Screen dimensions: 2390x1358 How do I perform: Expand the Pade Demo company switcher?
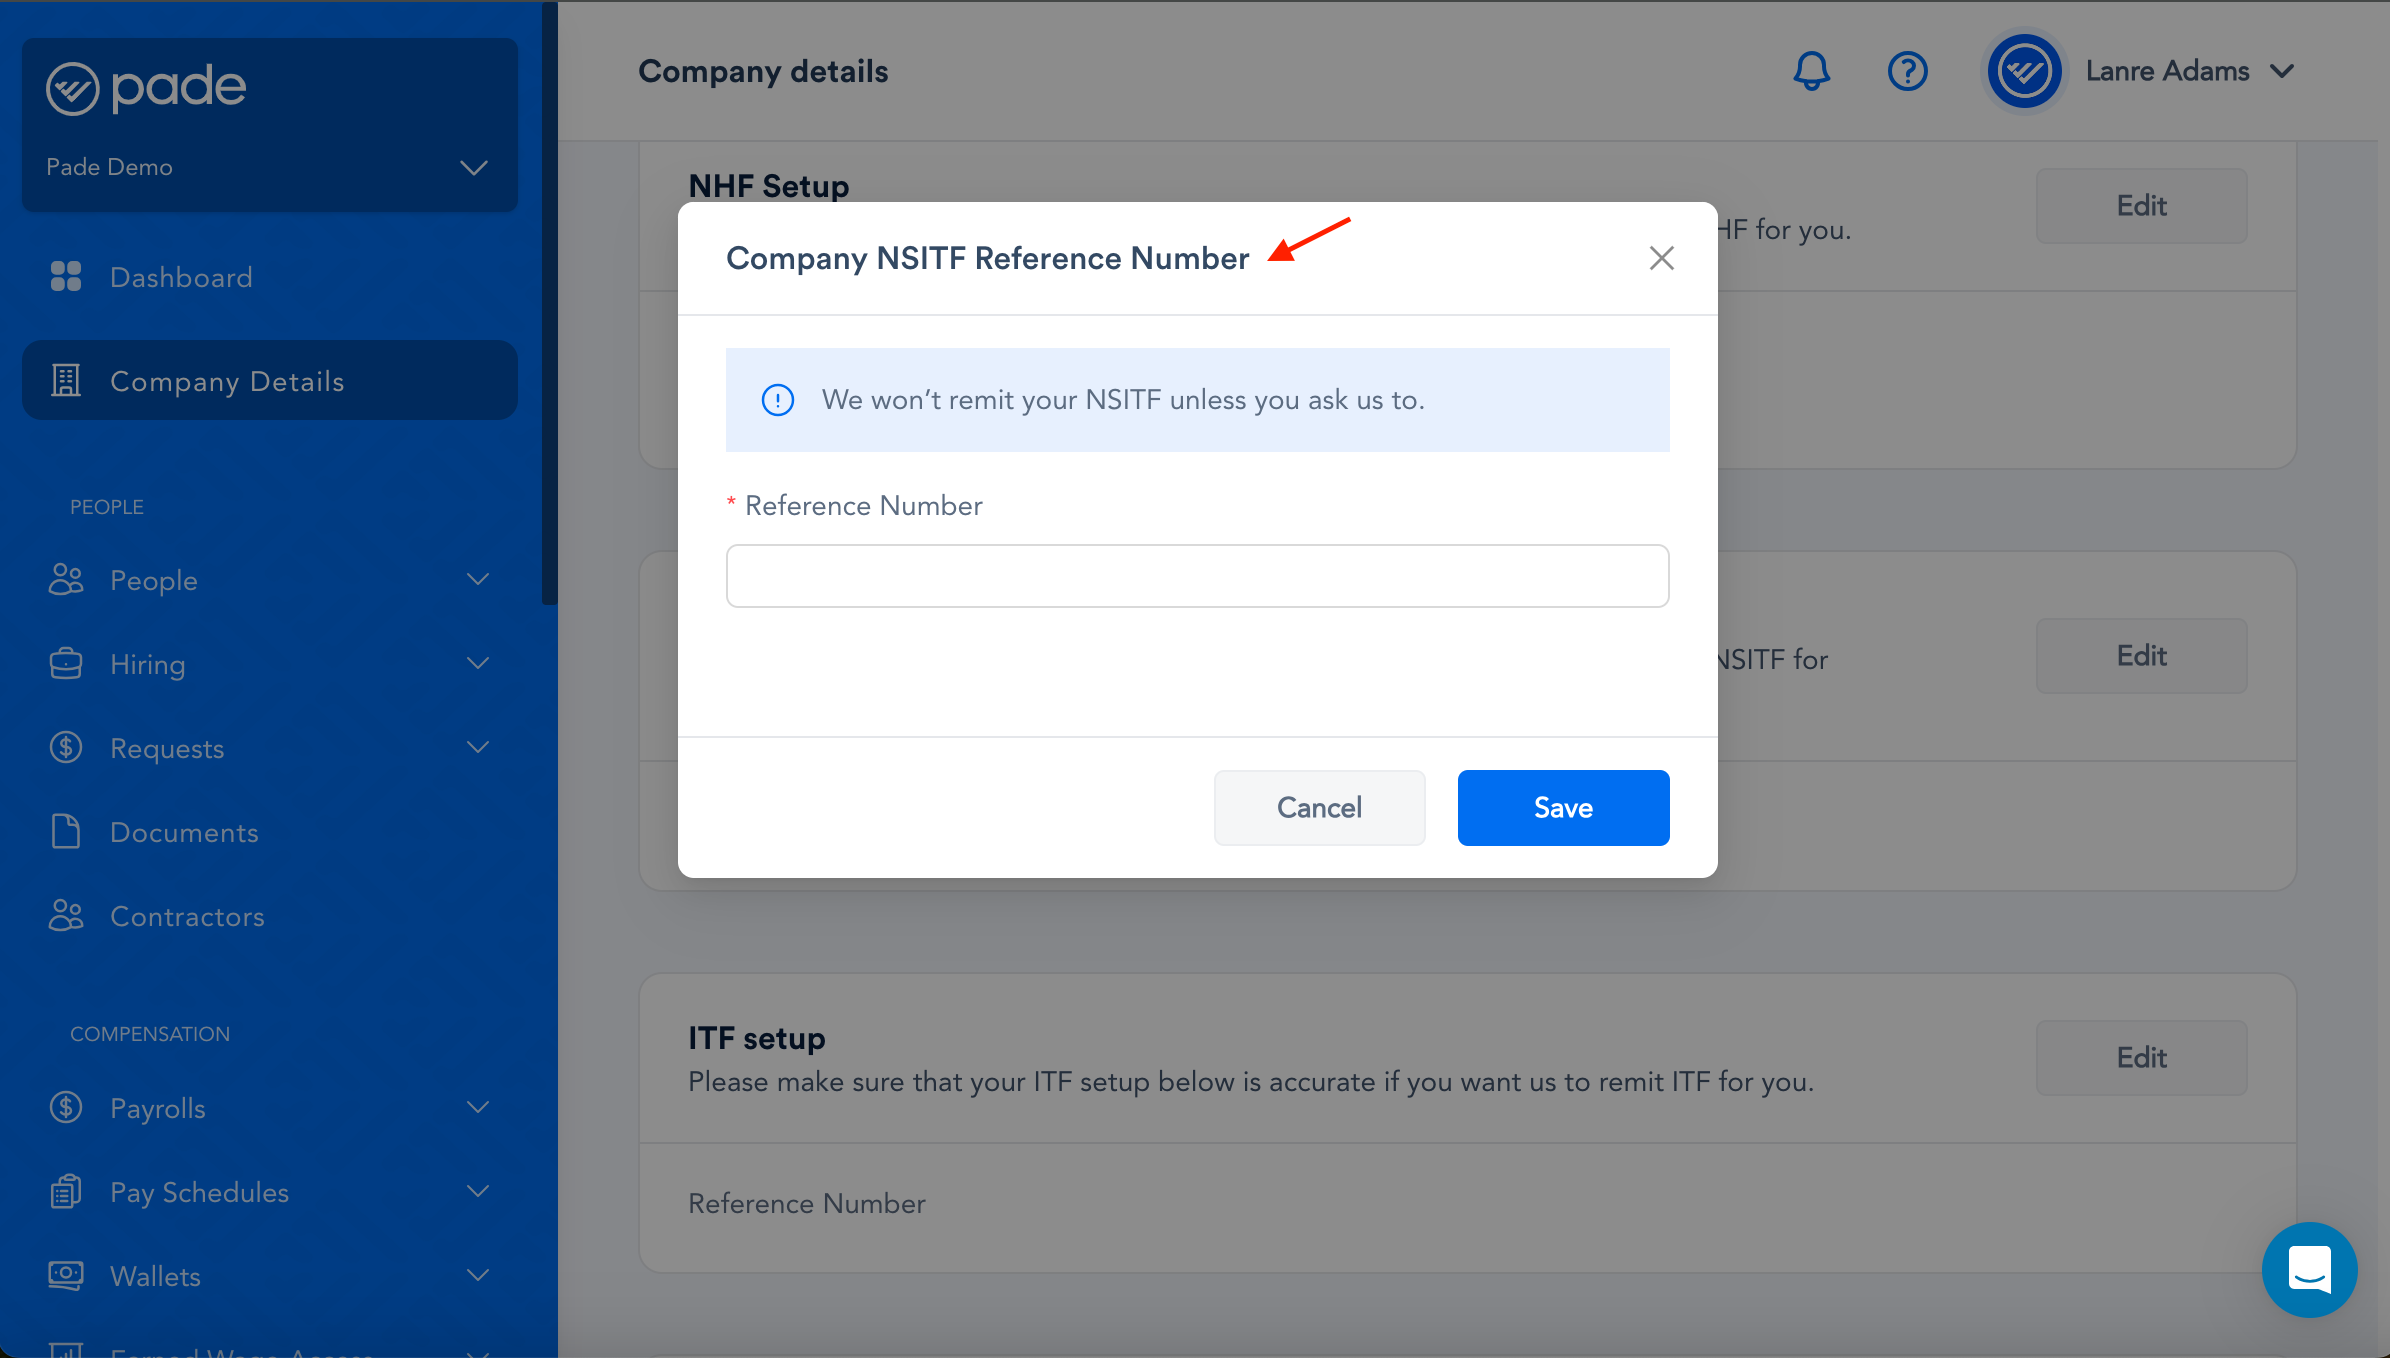coord(473,167)
